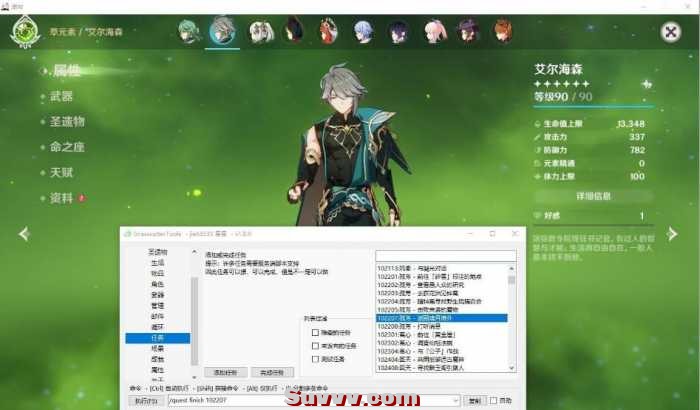Click the category list scroll-down arrow
Screen dimensions: 700x410
(x=194, y=377)
